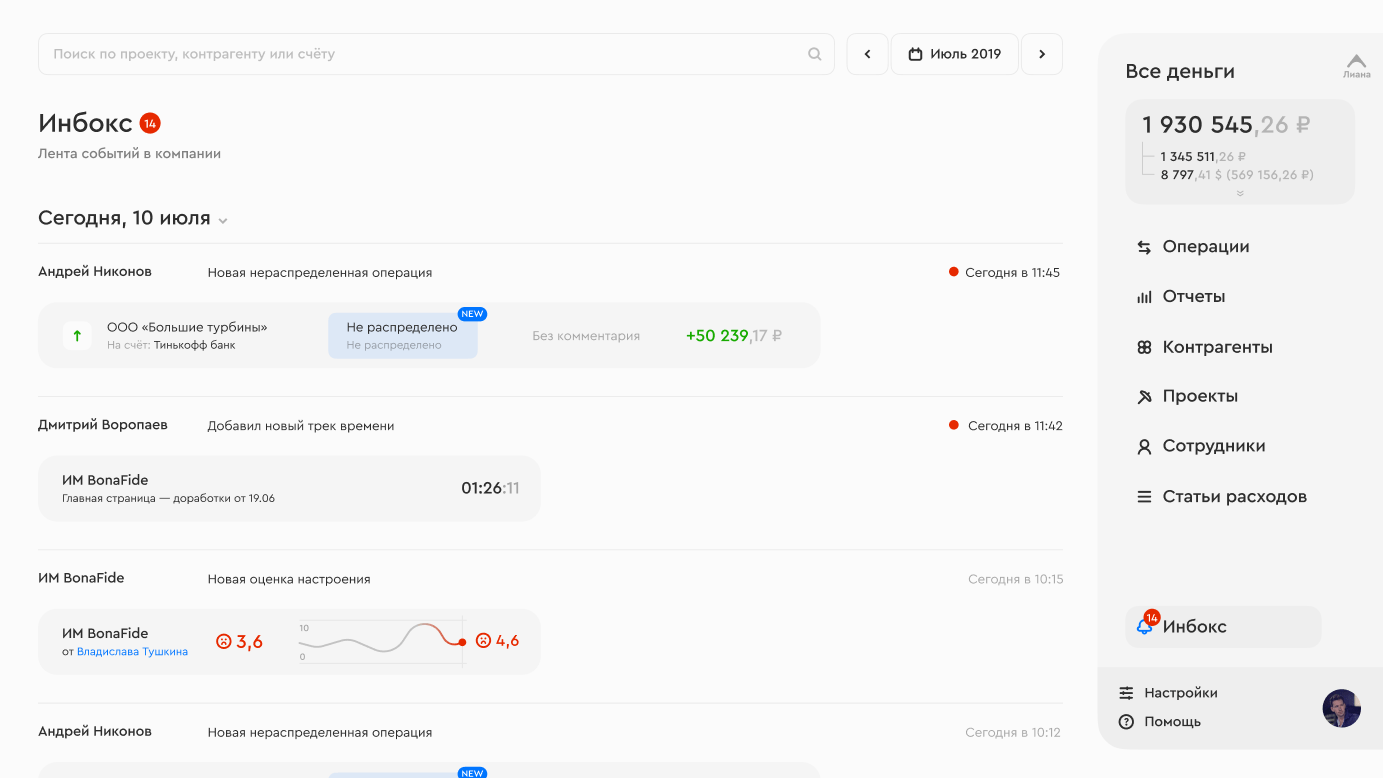
Task: Click the help question mark icon
Action: tap(1127, 722)
